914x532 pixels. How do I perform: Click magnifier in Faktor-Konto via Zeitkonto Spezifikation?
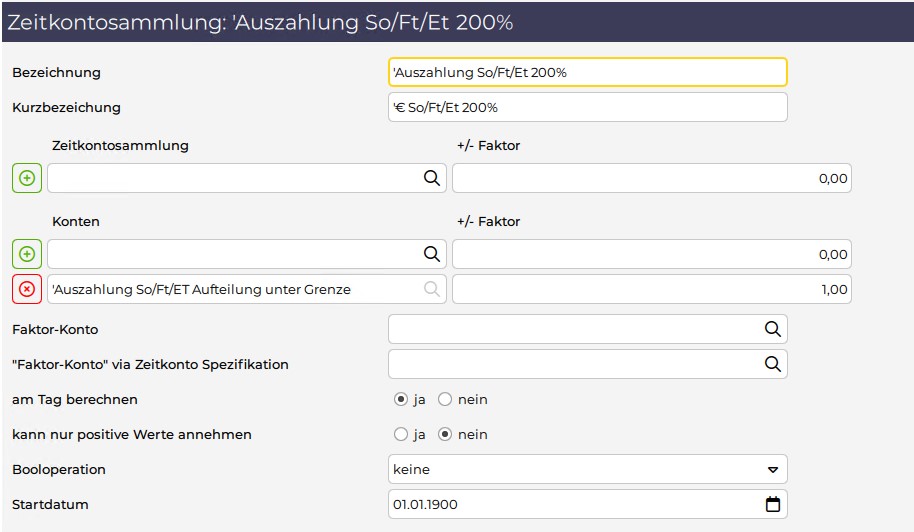pos(772,364)
